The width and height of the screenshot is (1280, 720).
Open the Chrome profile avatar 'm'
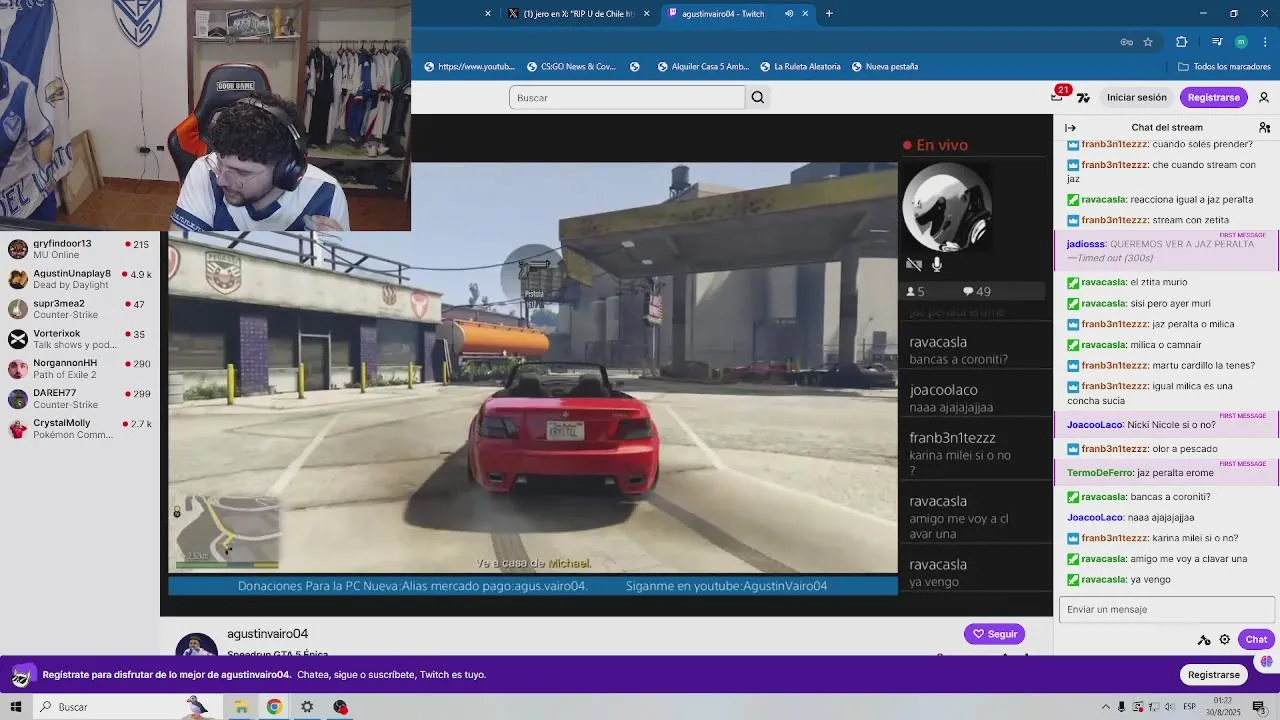pyautogui.click(x=1241, y=42)
